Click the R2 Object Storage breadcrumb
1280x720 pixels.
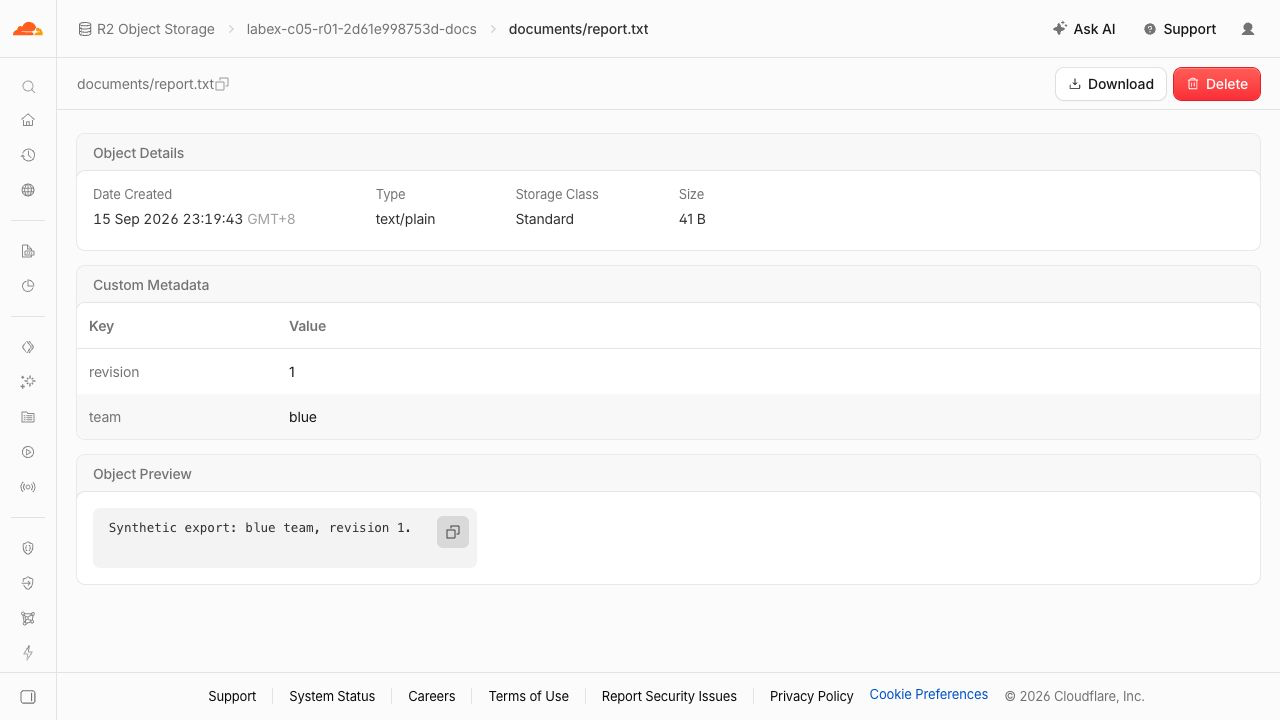coord(147,29)
